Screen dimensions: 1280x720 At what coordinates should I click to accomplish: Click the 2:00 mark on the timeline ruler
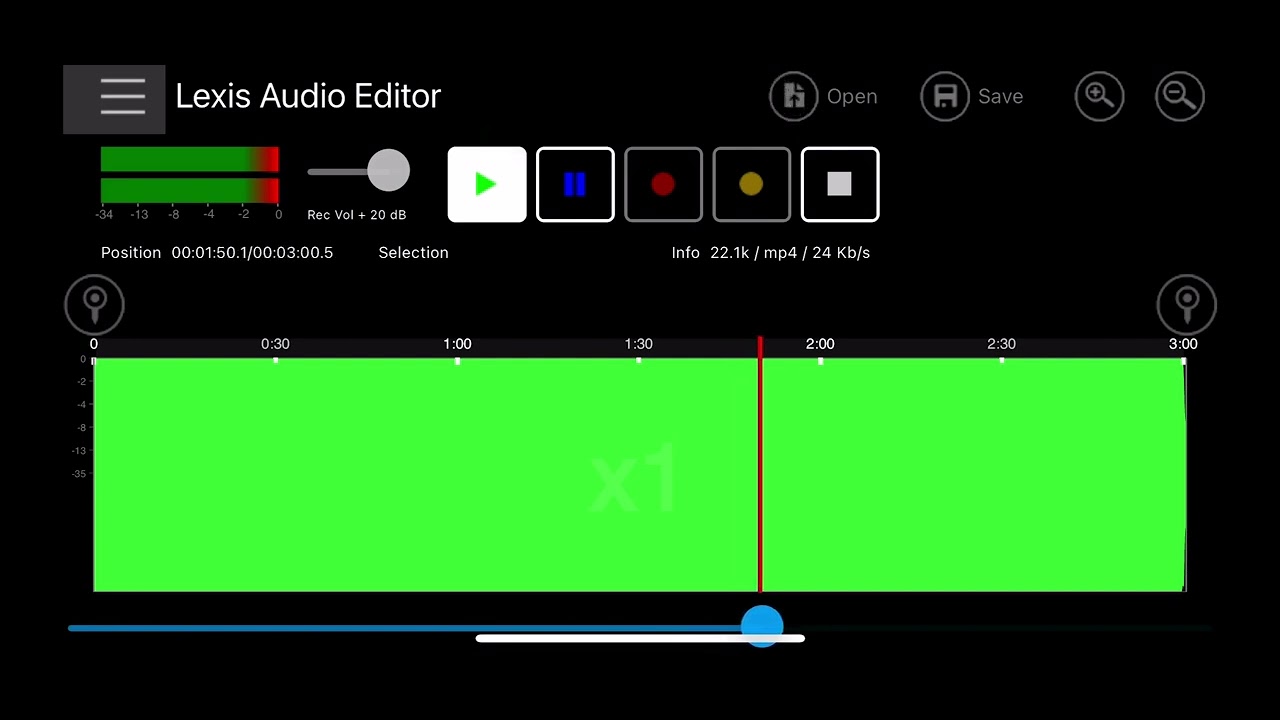point(820,344)
